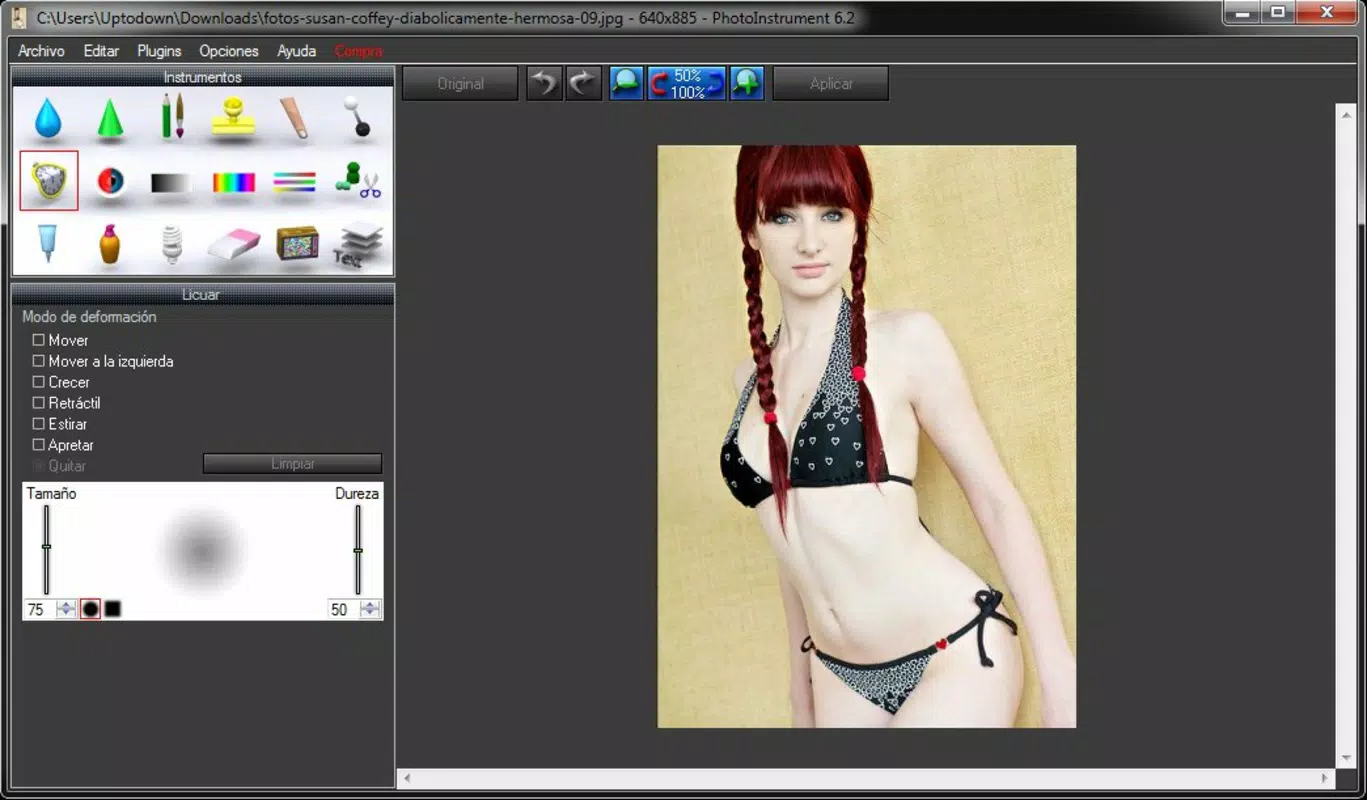Click the Dureza value field showing 50

pos(343,609)
